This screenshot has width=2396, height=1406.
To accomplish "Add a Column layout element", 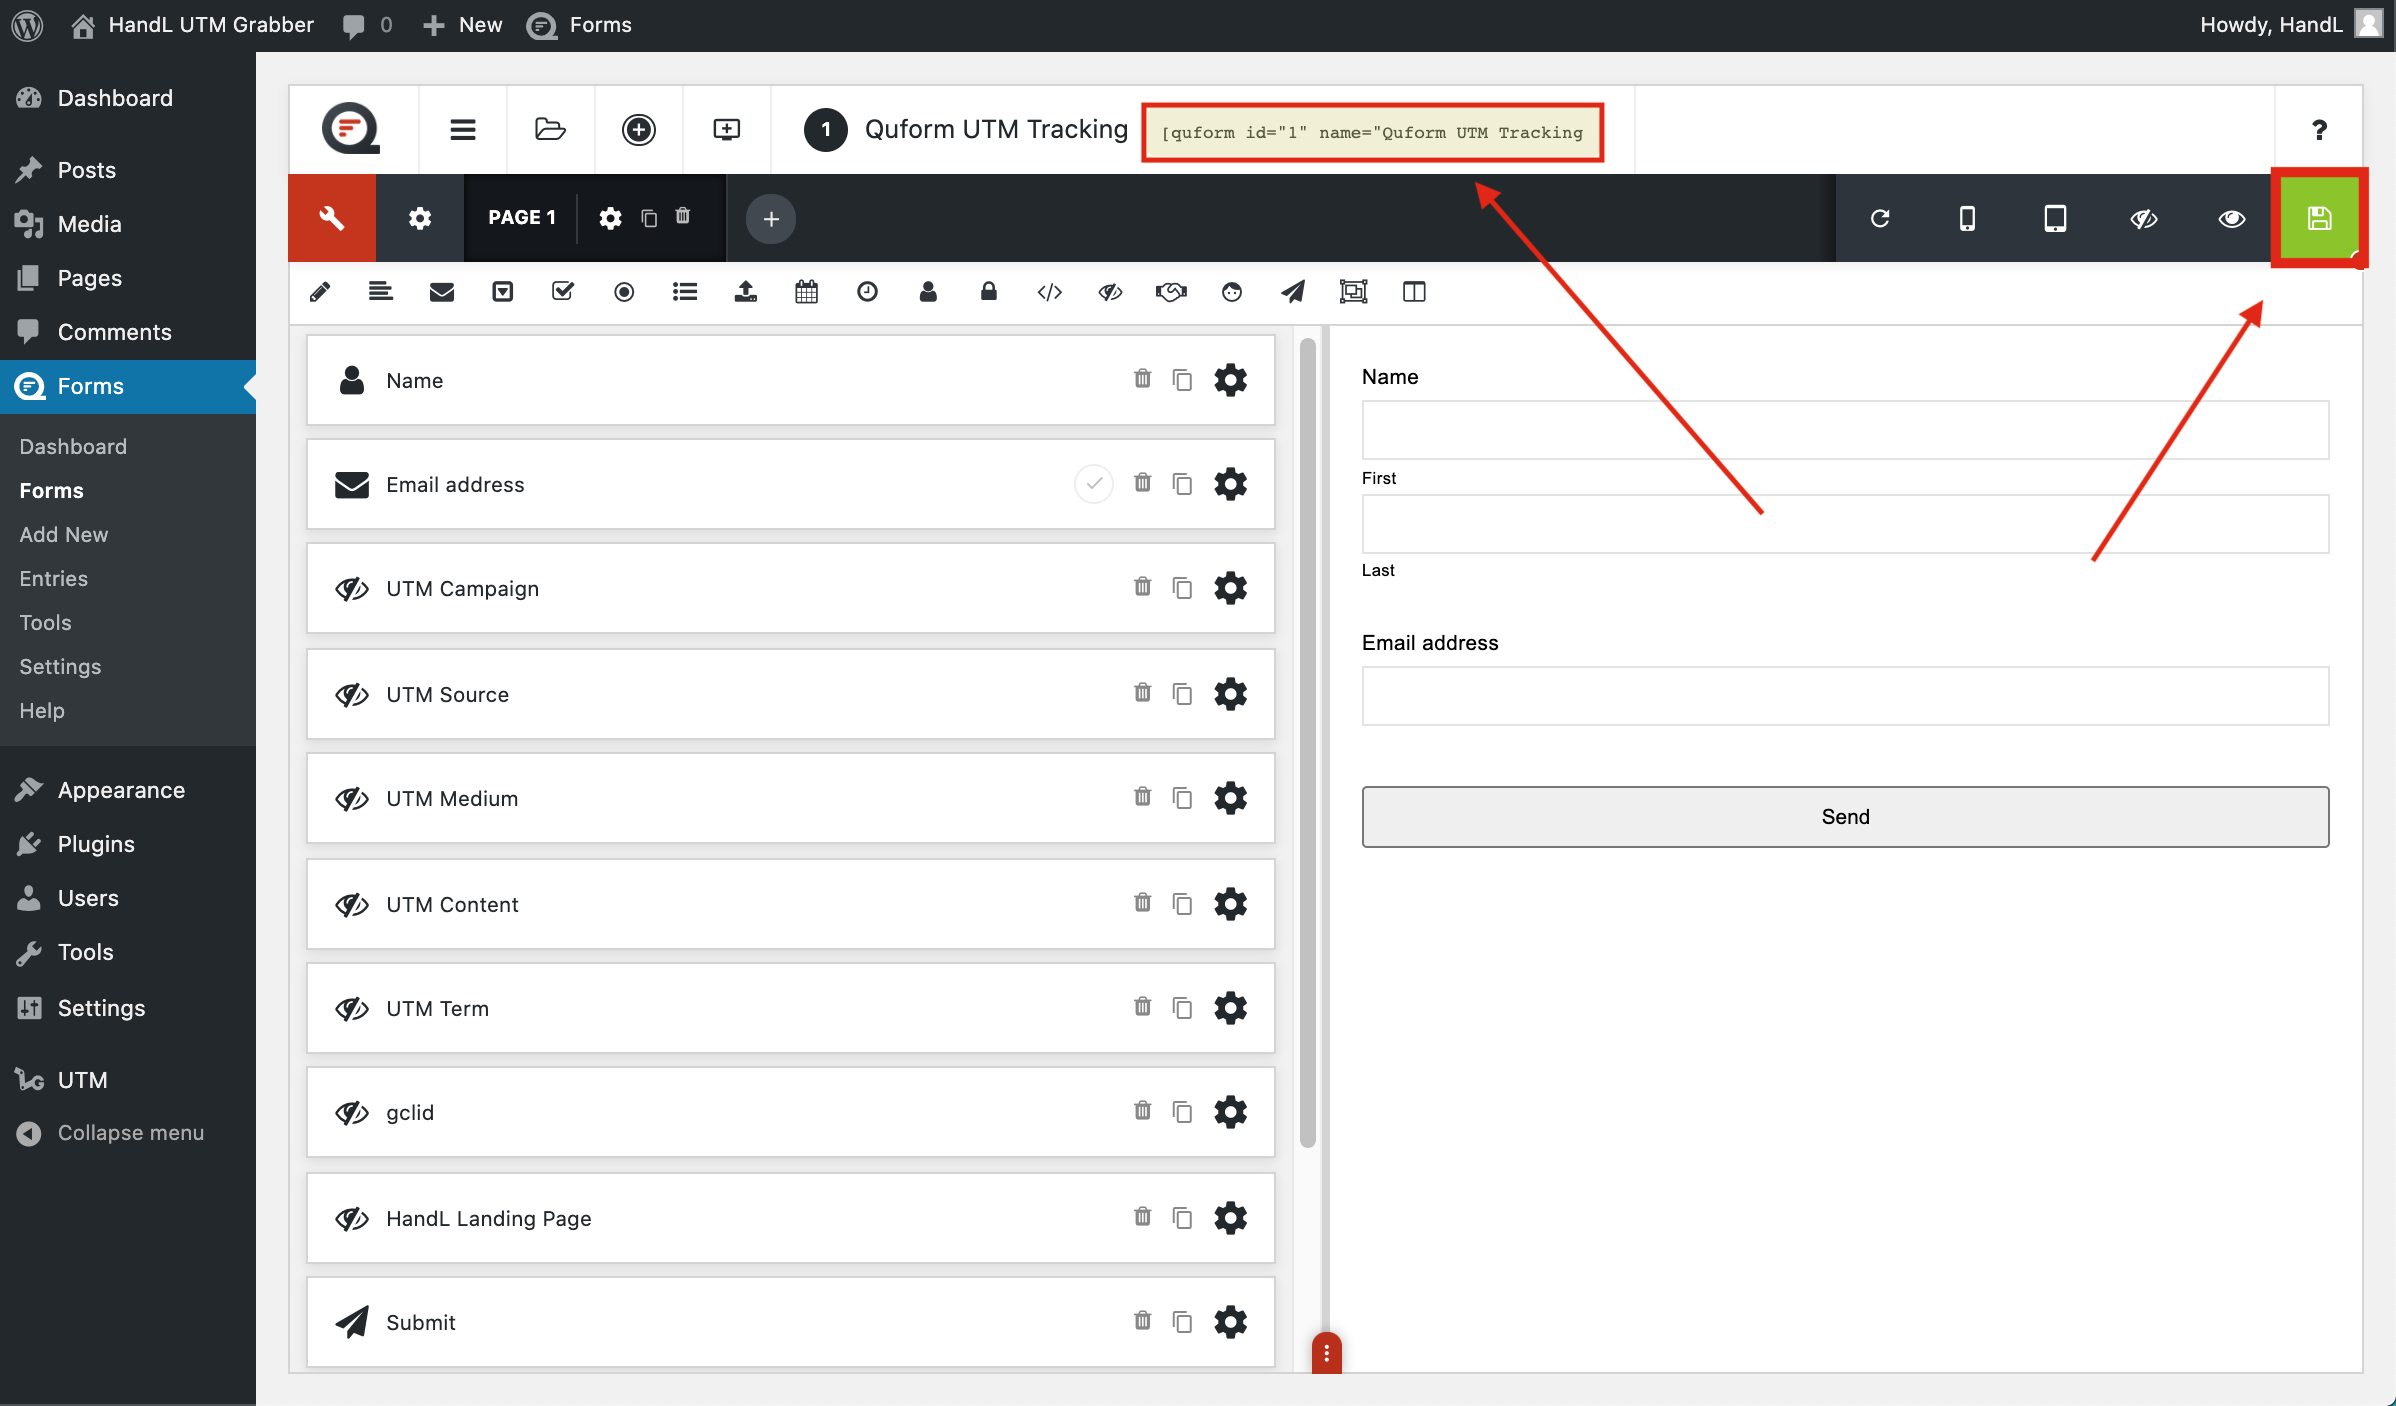I will click(x=1414, y=292).
